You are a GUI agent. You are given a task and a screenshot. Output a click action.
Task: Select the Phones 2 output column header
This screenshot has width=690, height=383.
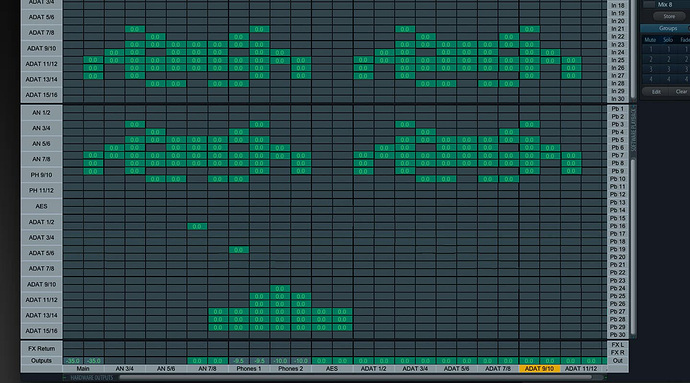coord(290,369)
